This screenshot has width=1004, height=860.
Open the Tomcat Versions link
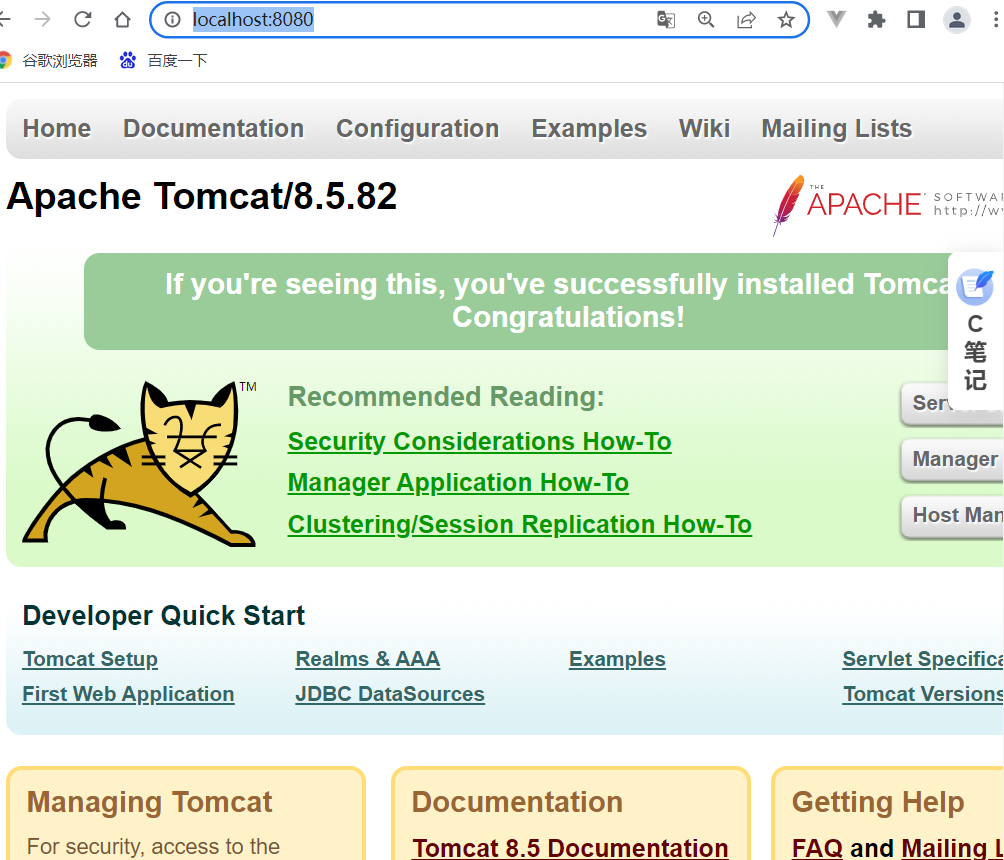tap(923, 694)
